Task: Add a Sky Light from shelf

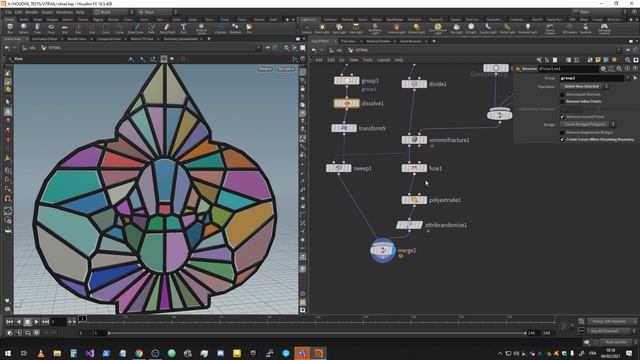Action: (x=456, y=28)
